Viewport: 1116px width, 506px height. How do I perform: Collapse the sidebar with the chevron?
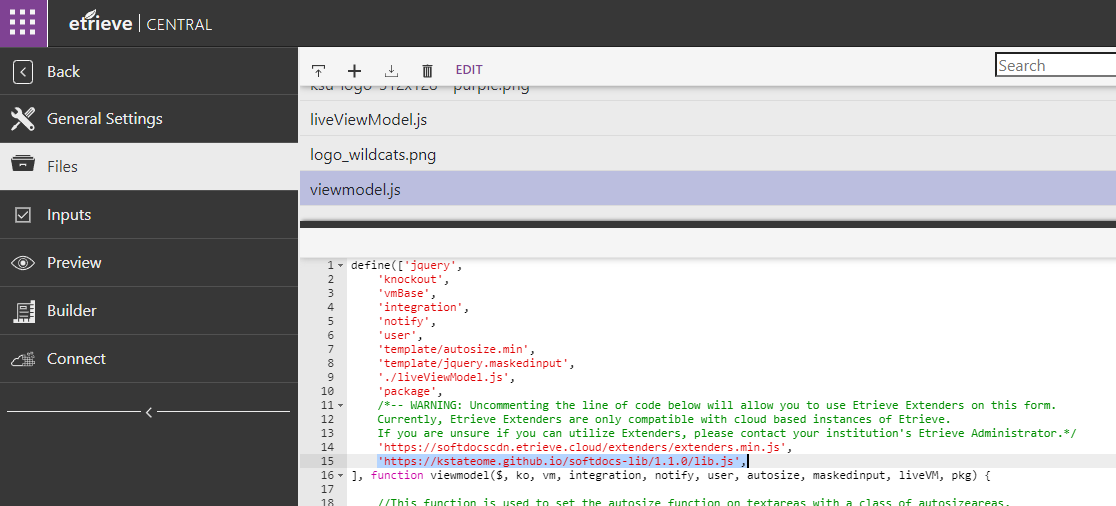[x=149, y=412]
